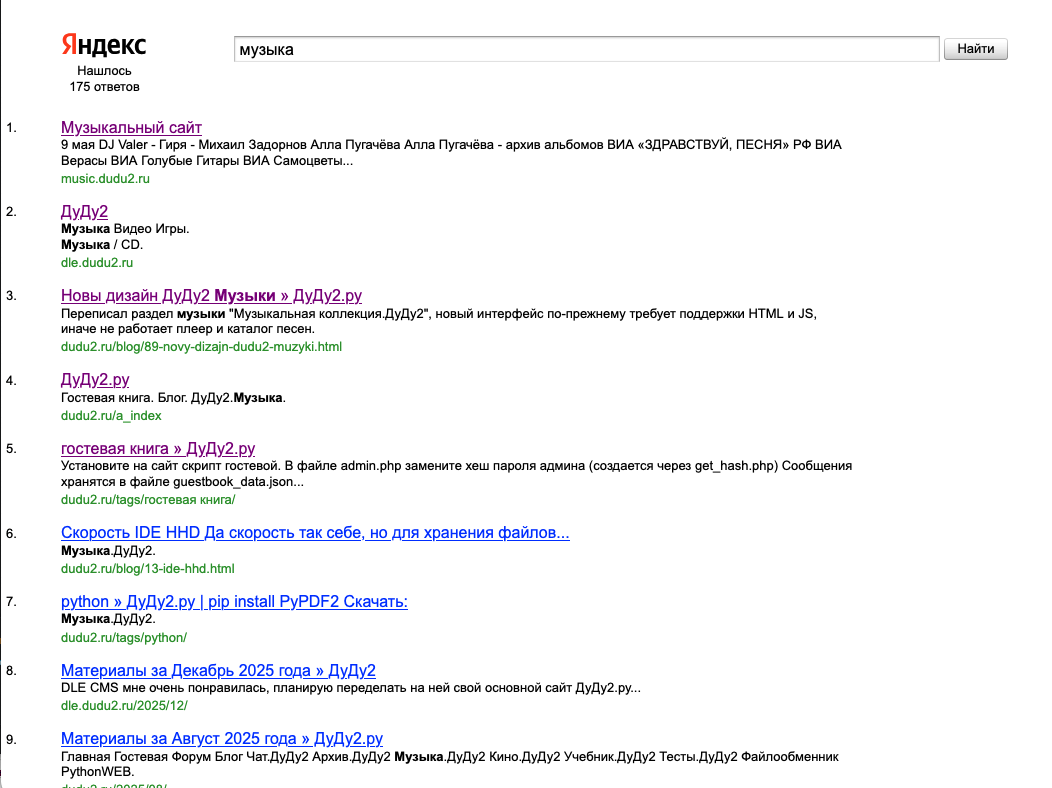Click the dudu2.ru/blog/13-ide-hhd.html URL
Viewport: 1052px width, 788px height.
pos(148,569)
